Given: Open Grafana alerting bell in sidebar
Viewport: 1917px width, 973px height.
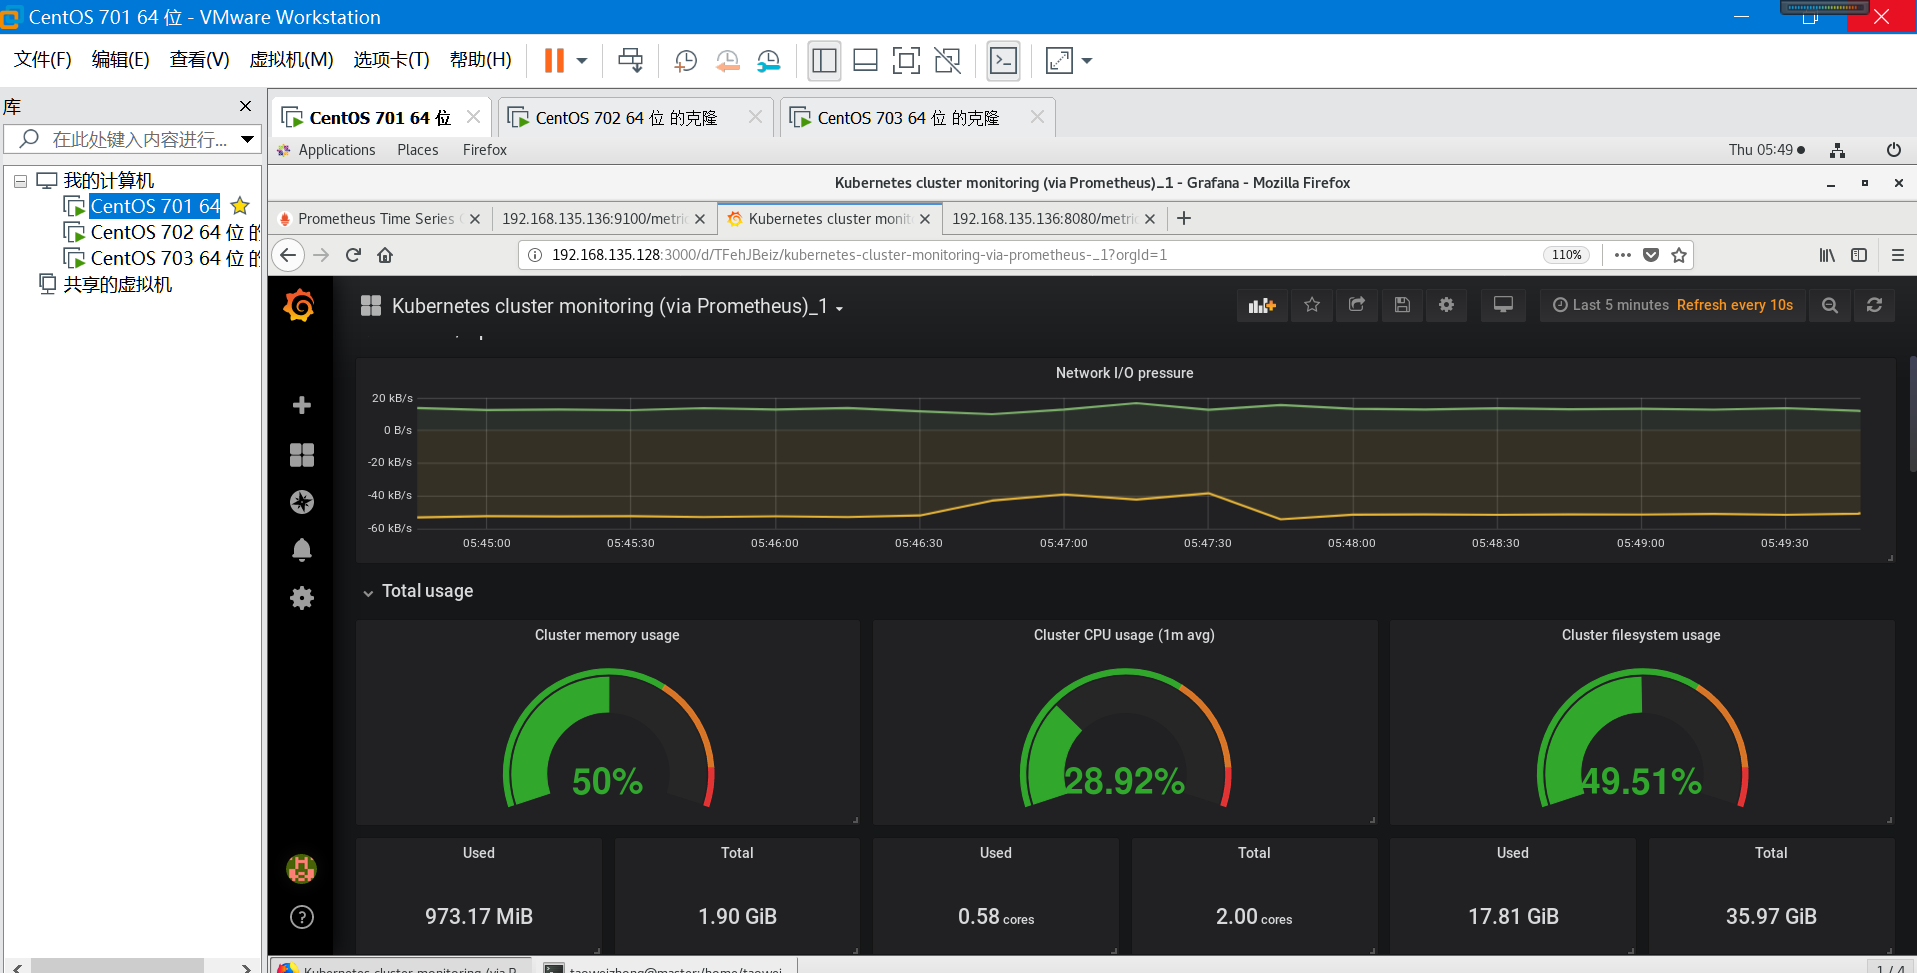Looking at the screenshot, I should [x=301, y=550].
